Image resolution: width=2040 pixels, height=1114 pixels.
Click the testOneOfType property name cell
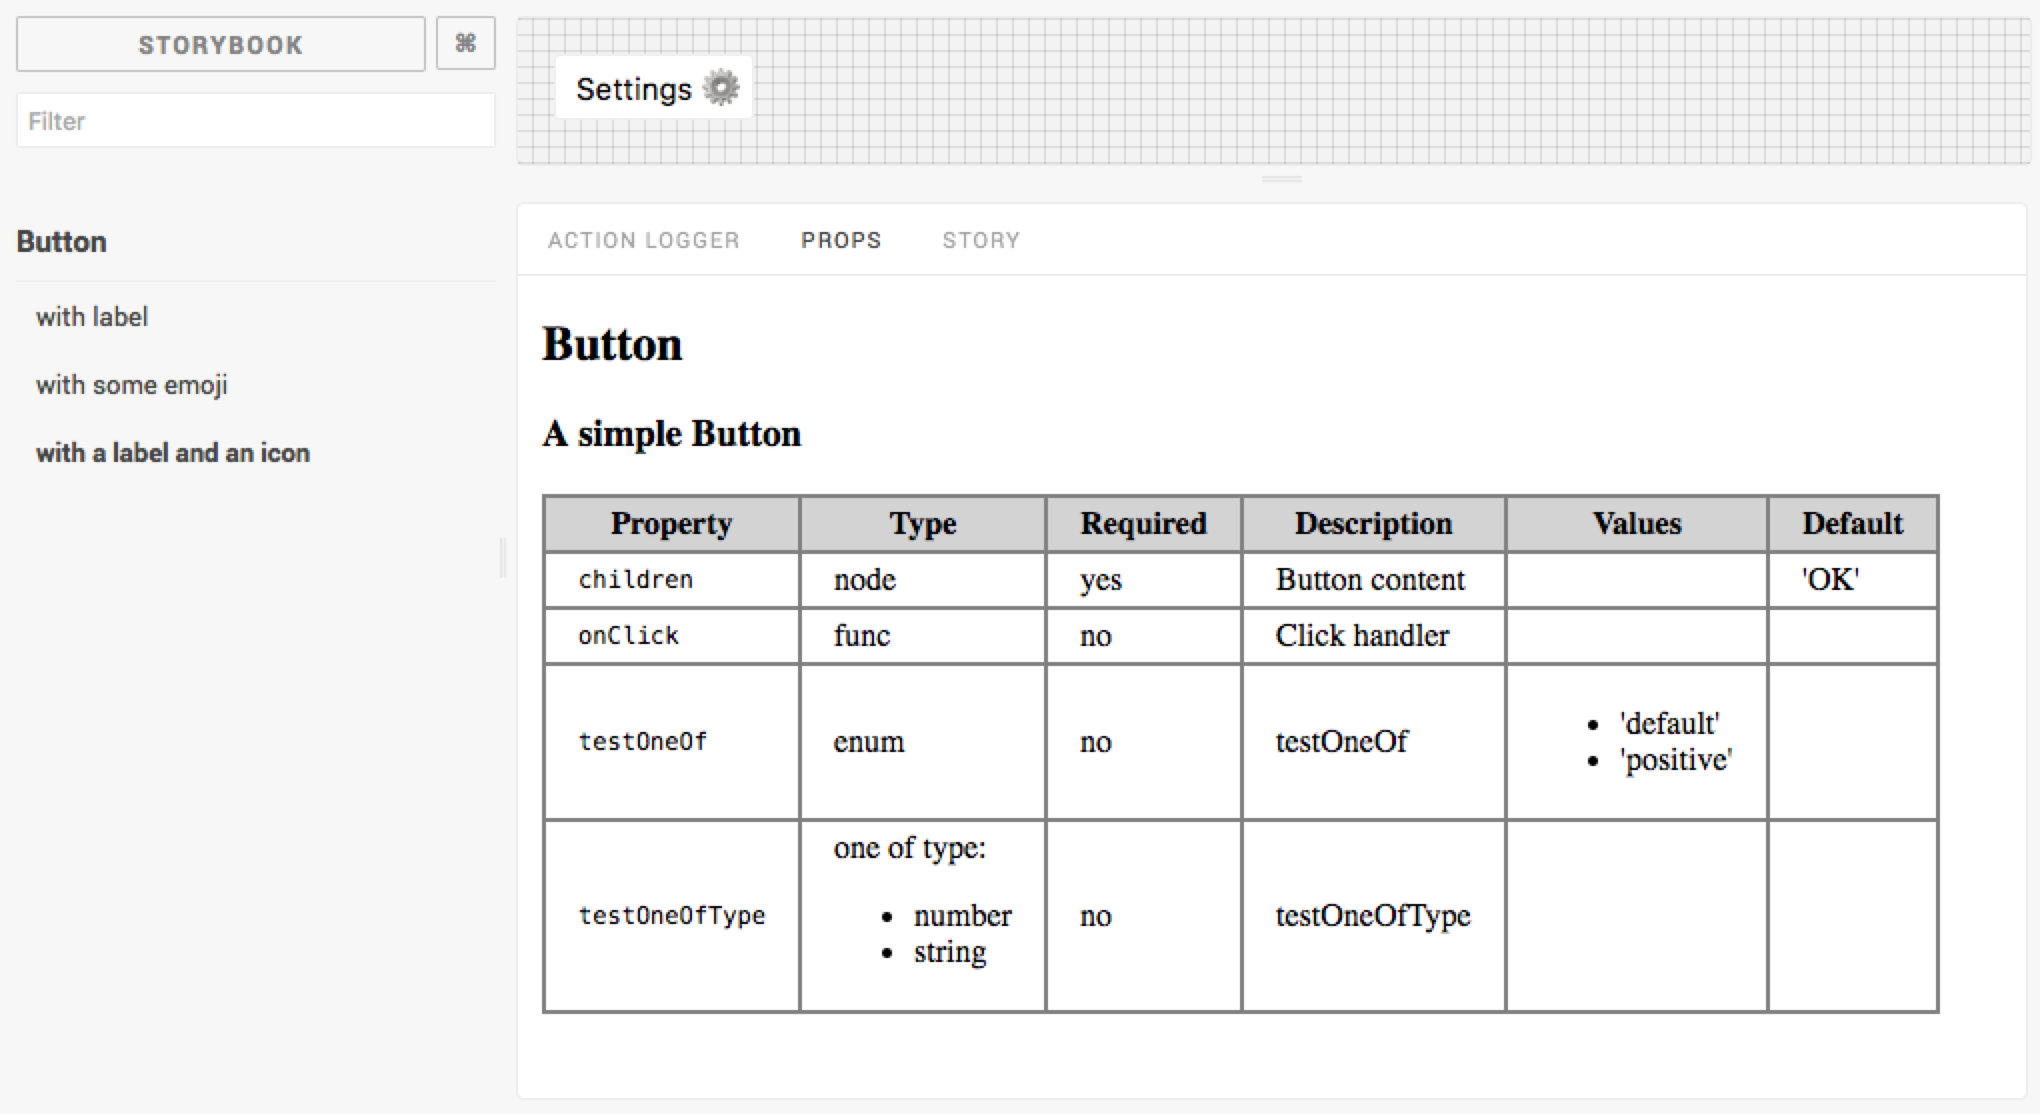tap(672, 916)
